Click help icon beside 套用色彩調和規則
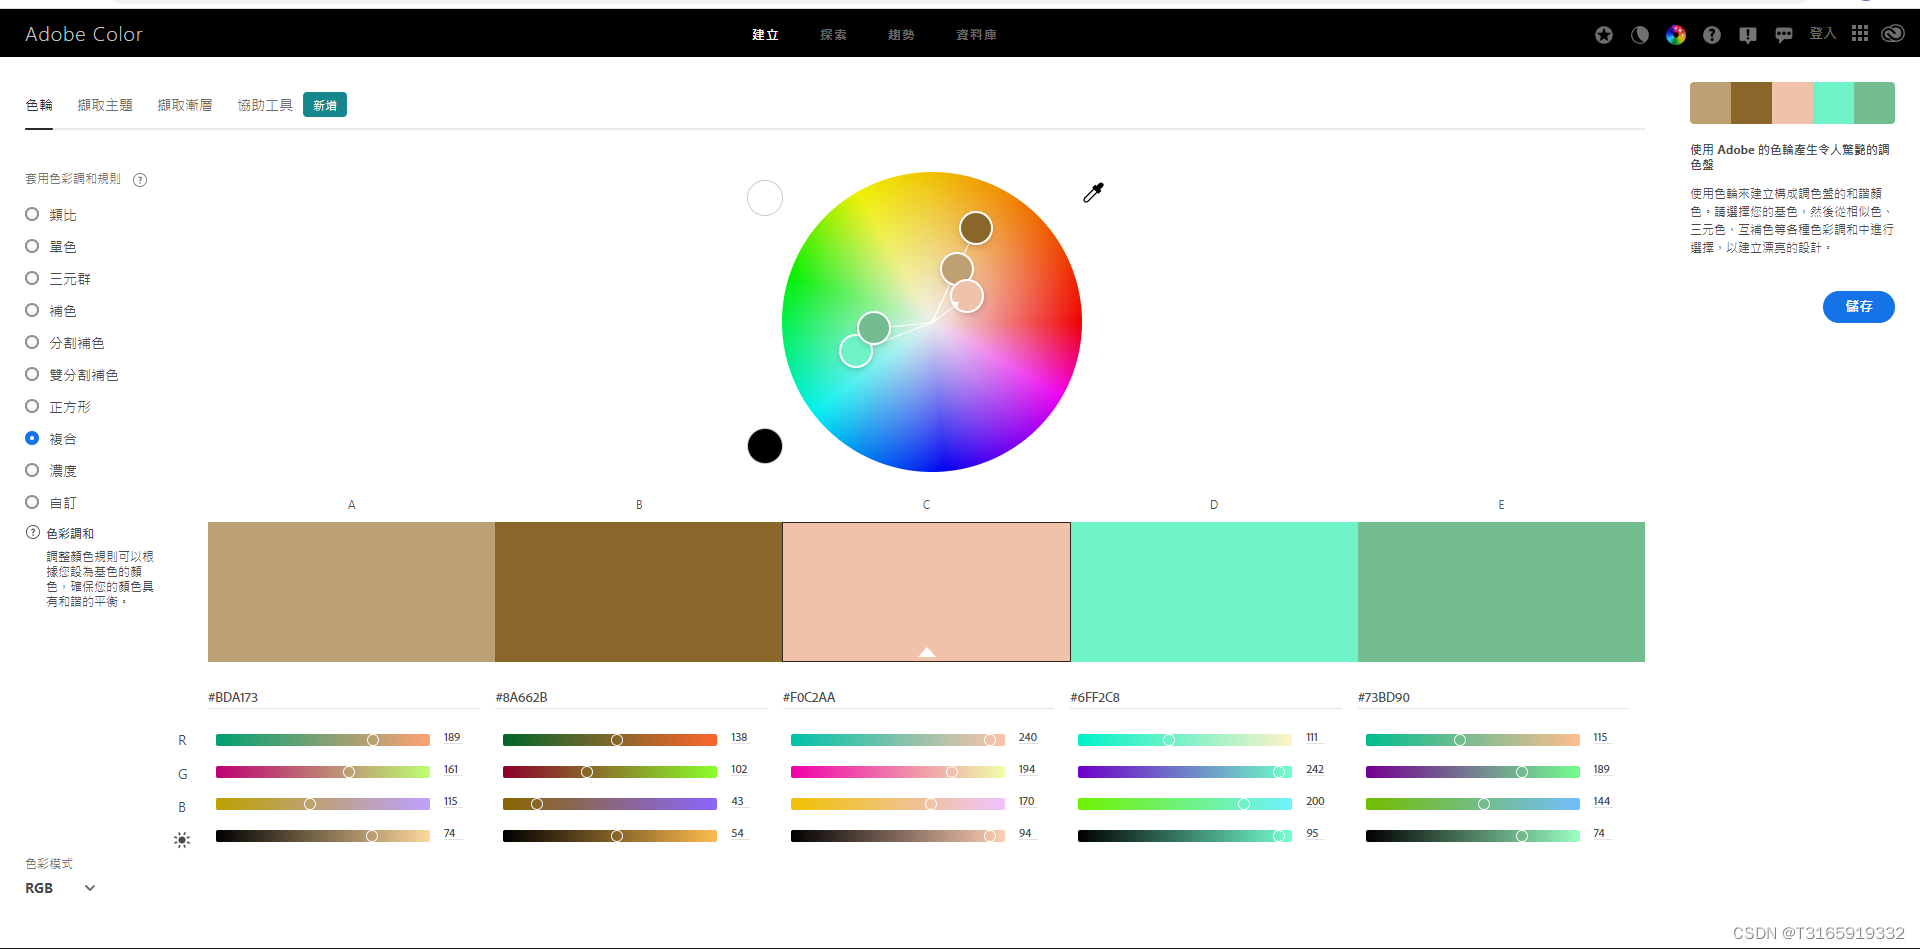Screen dimensions: 1920x949 [x=140, y=180]
